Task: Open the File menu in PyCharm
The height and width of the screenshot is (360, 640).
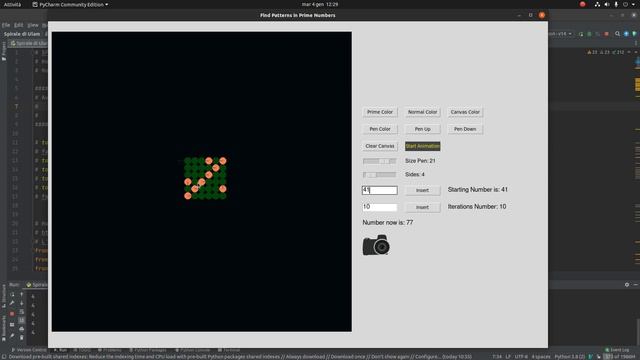Action: 6,25
